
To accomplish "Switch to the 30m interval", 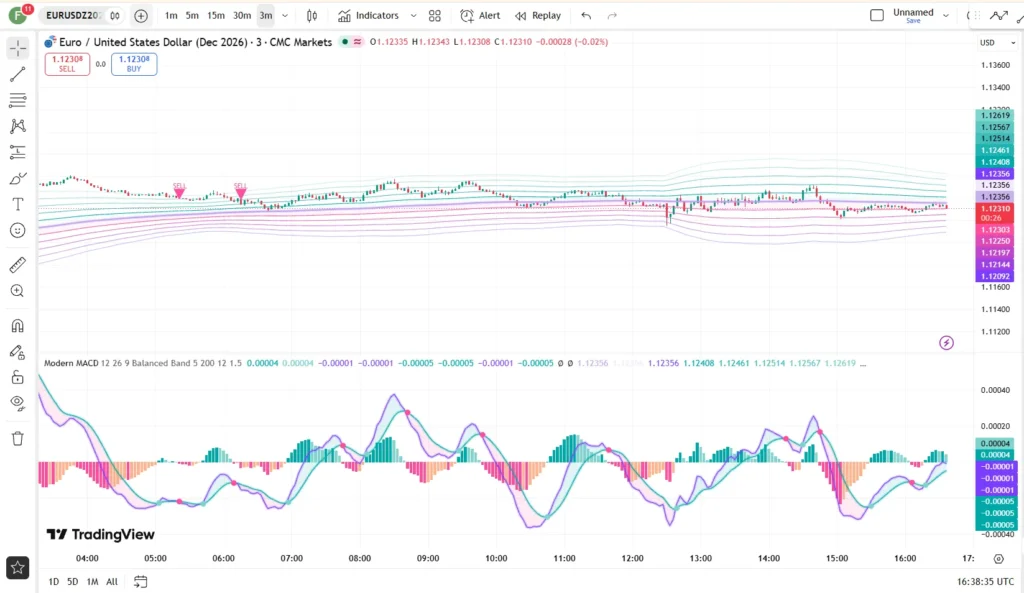I will [242, 16].
